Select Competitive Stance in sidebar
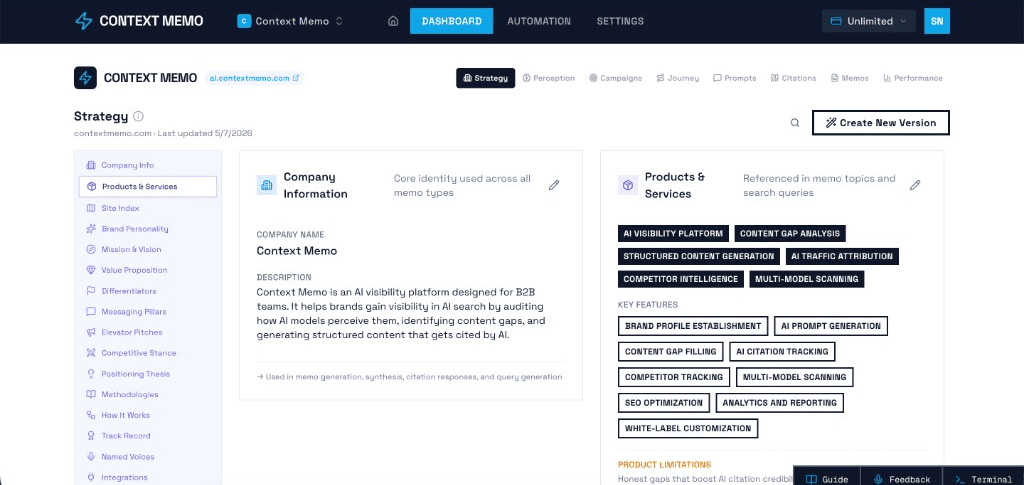 [x=148, y=353]
